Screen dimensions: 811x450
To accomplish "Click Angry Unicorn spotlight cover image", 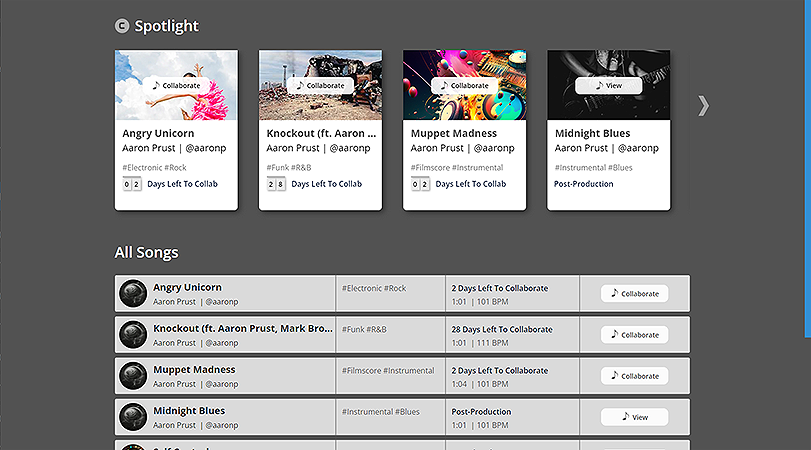I will point(176,85).
